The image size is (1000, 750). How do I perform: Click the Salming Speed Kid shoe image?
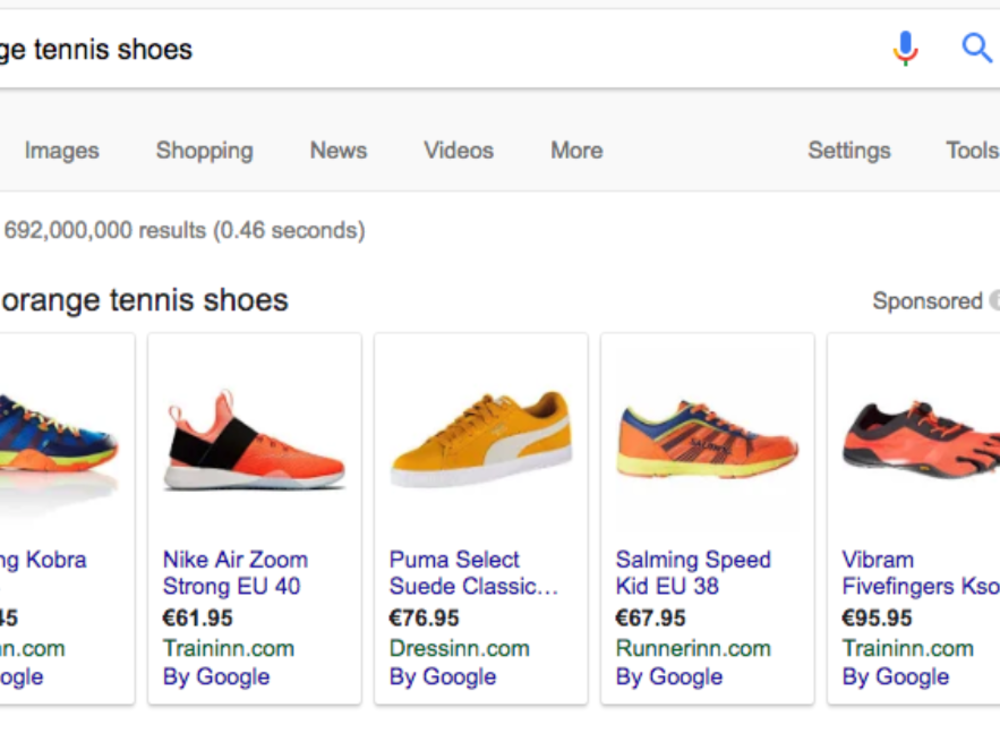tap(707, 440)
